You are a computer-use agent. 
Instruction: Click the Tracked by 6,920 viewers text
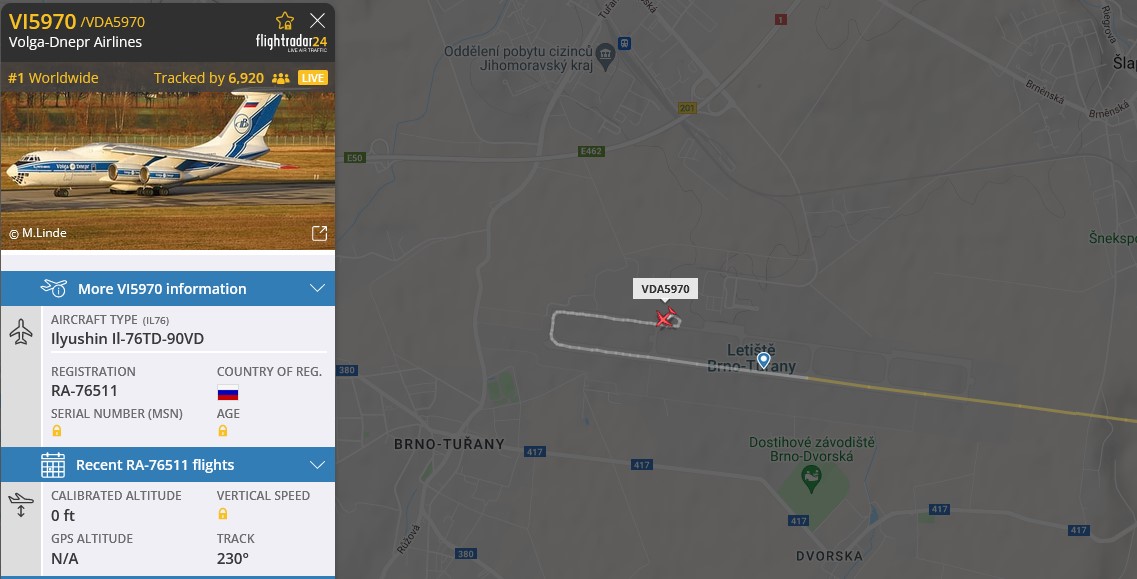pyautogui.click(x=209, y=78)
